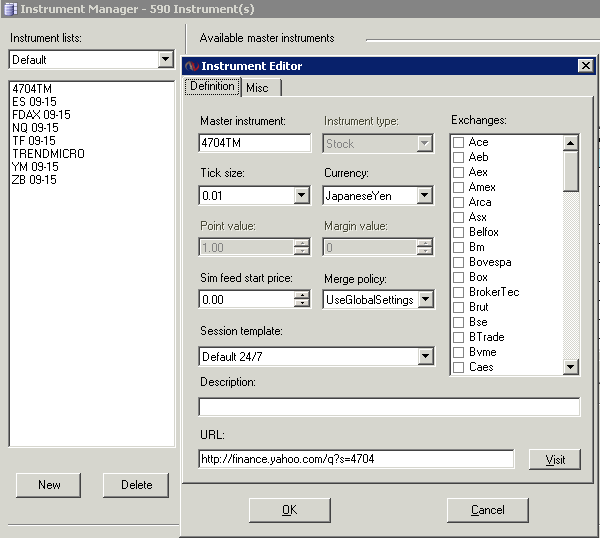Check the Aeb exchange checkbox

458,157
